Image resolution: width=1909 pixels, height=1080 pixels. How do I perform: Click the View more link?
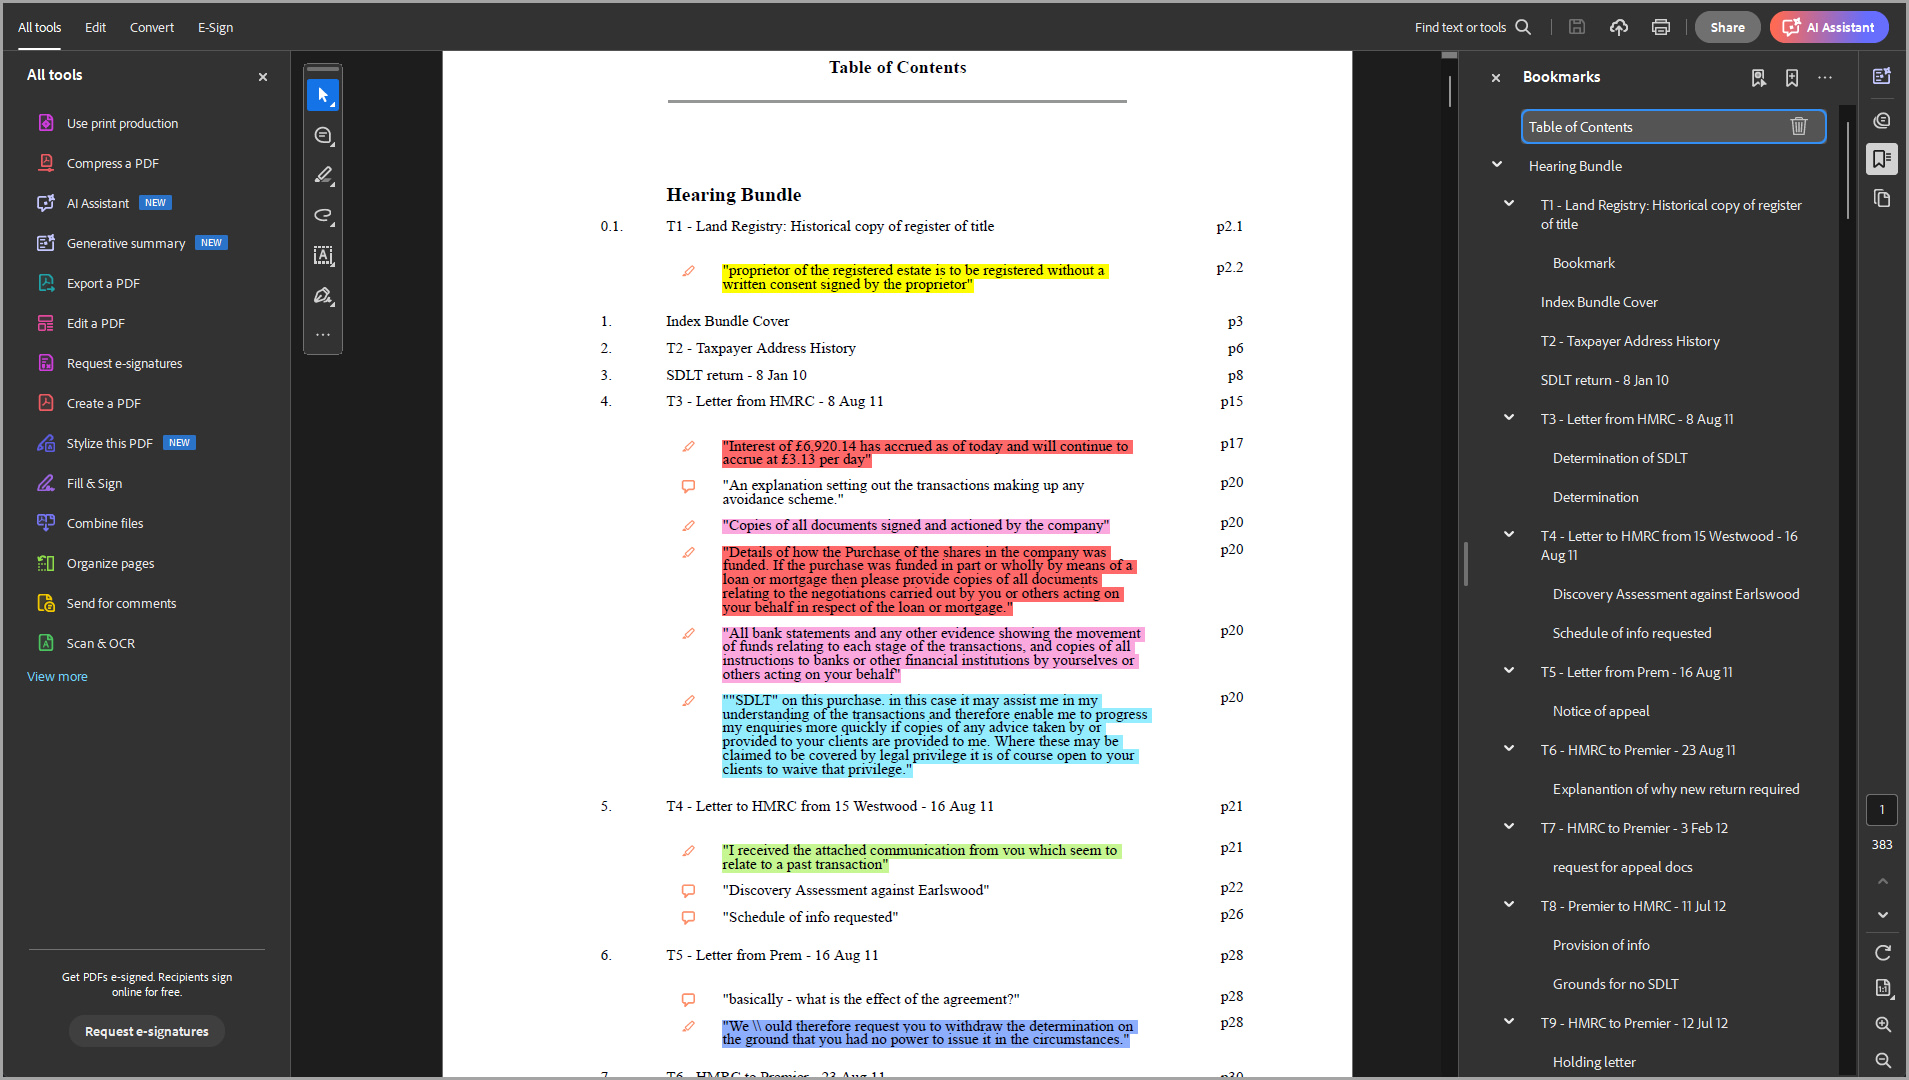57,677
